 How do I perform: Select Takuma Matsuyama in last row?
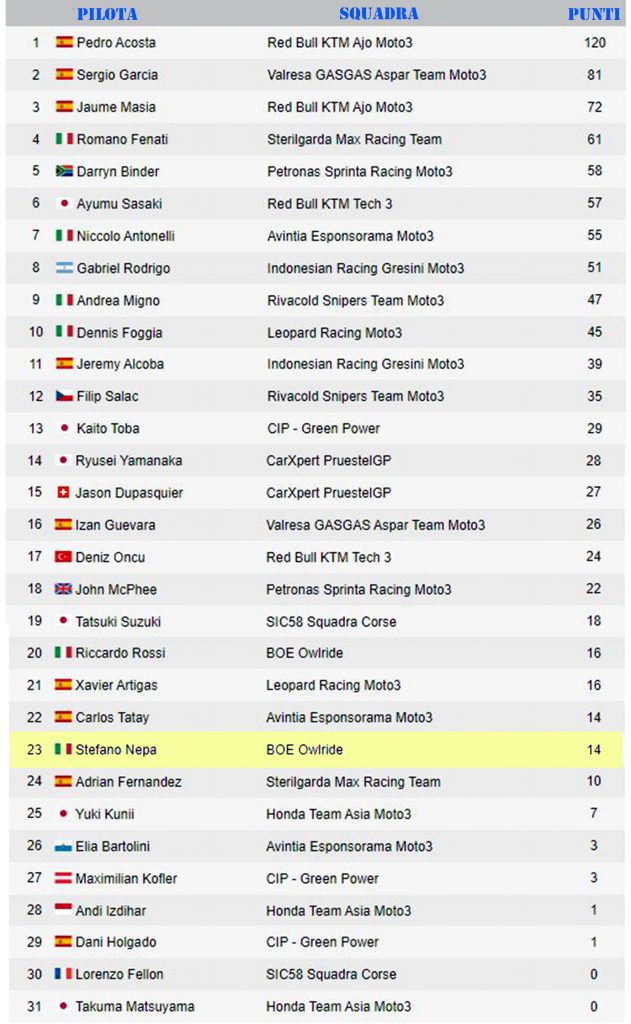tap(135, 1006)
